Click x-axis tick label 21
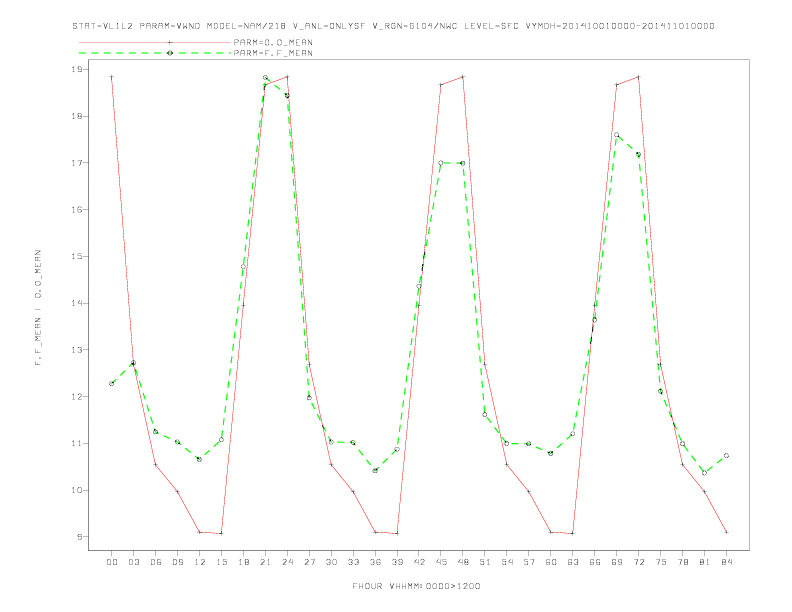Image resolution: width=792 pixels, height=612 pixels. pos(265,562)
